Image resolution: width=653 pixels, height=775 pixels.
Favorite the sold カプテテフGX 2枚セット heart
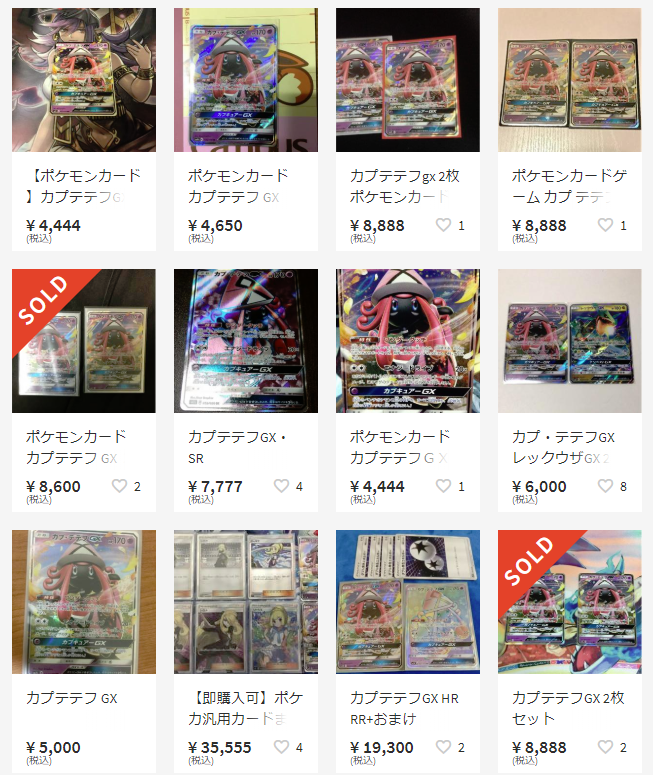pos(606,747)
